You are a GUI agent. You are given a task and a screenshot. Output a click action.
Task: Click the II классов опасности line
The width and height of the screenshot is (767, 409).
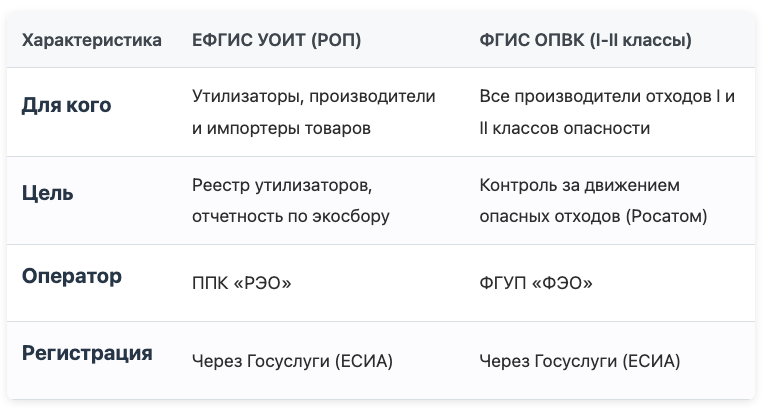pyautogui.click(x=565, y=128)
